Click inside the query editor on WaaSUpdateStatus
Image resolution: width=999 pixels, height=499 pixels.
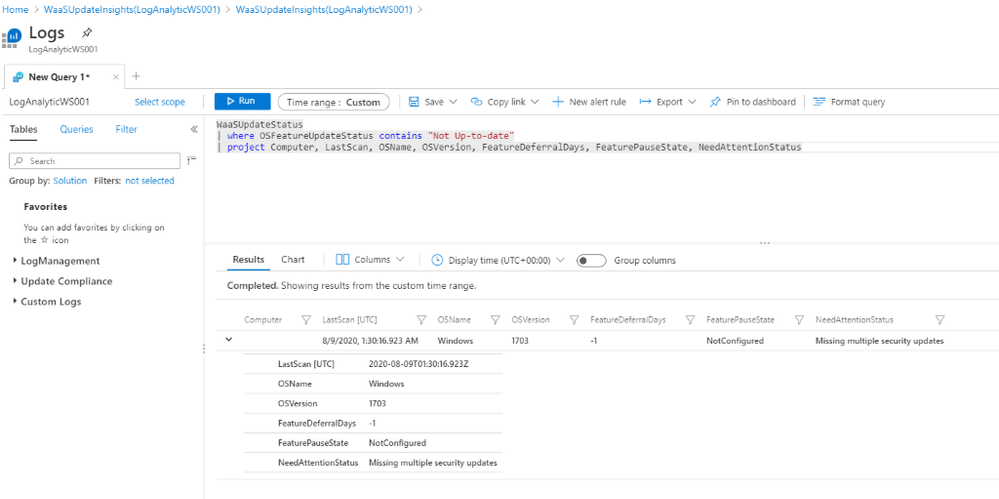point(260,124)
